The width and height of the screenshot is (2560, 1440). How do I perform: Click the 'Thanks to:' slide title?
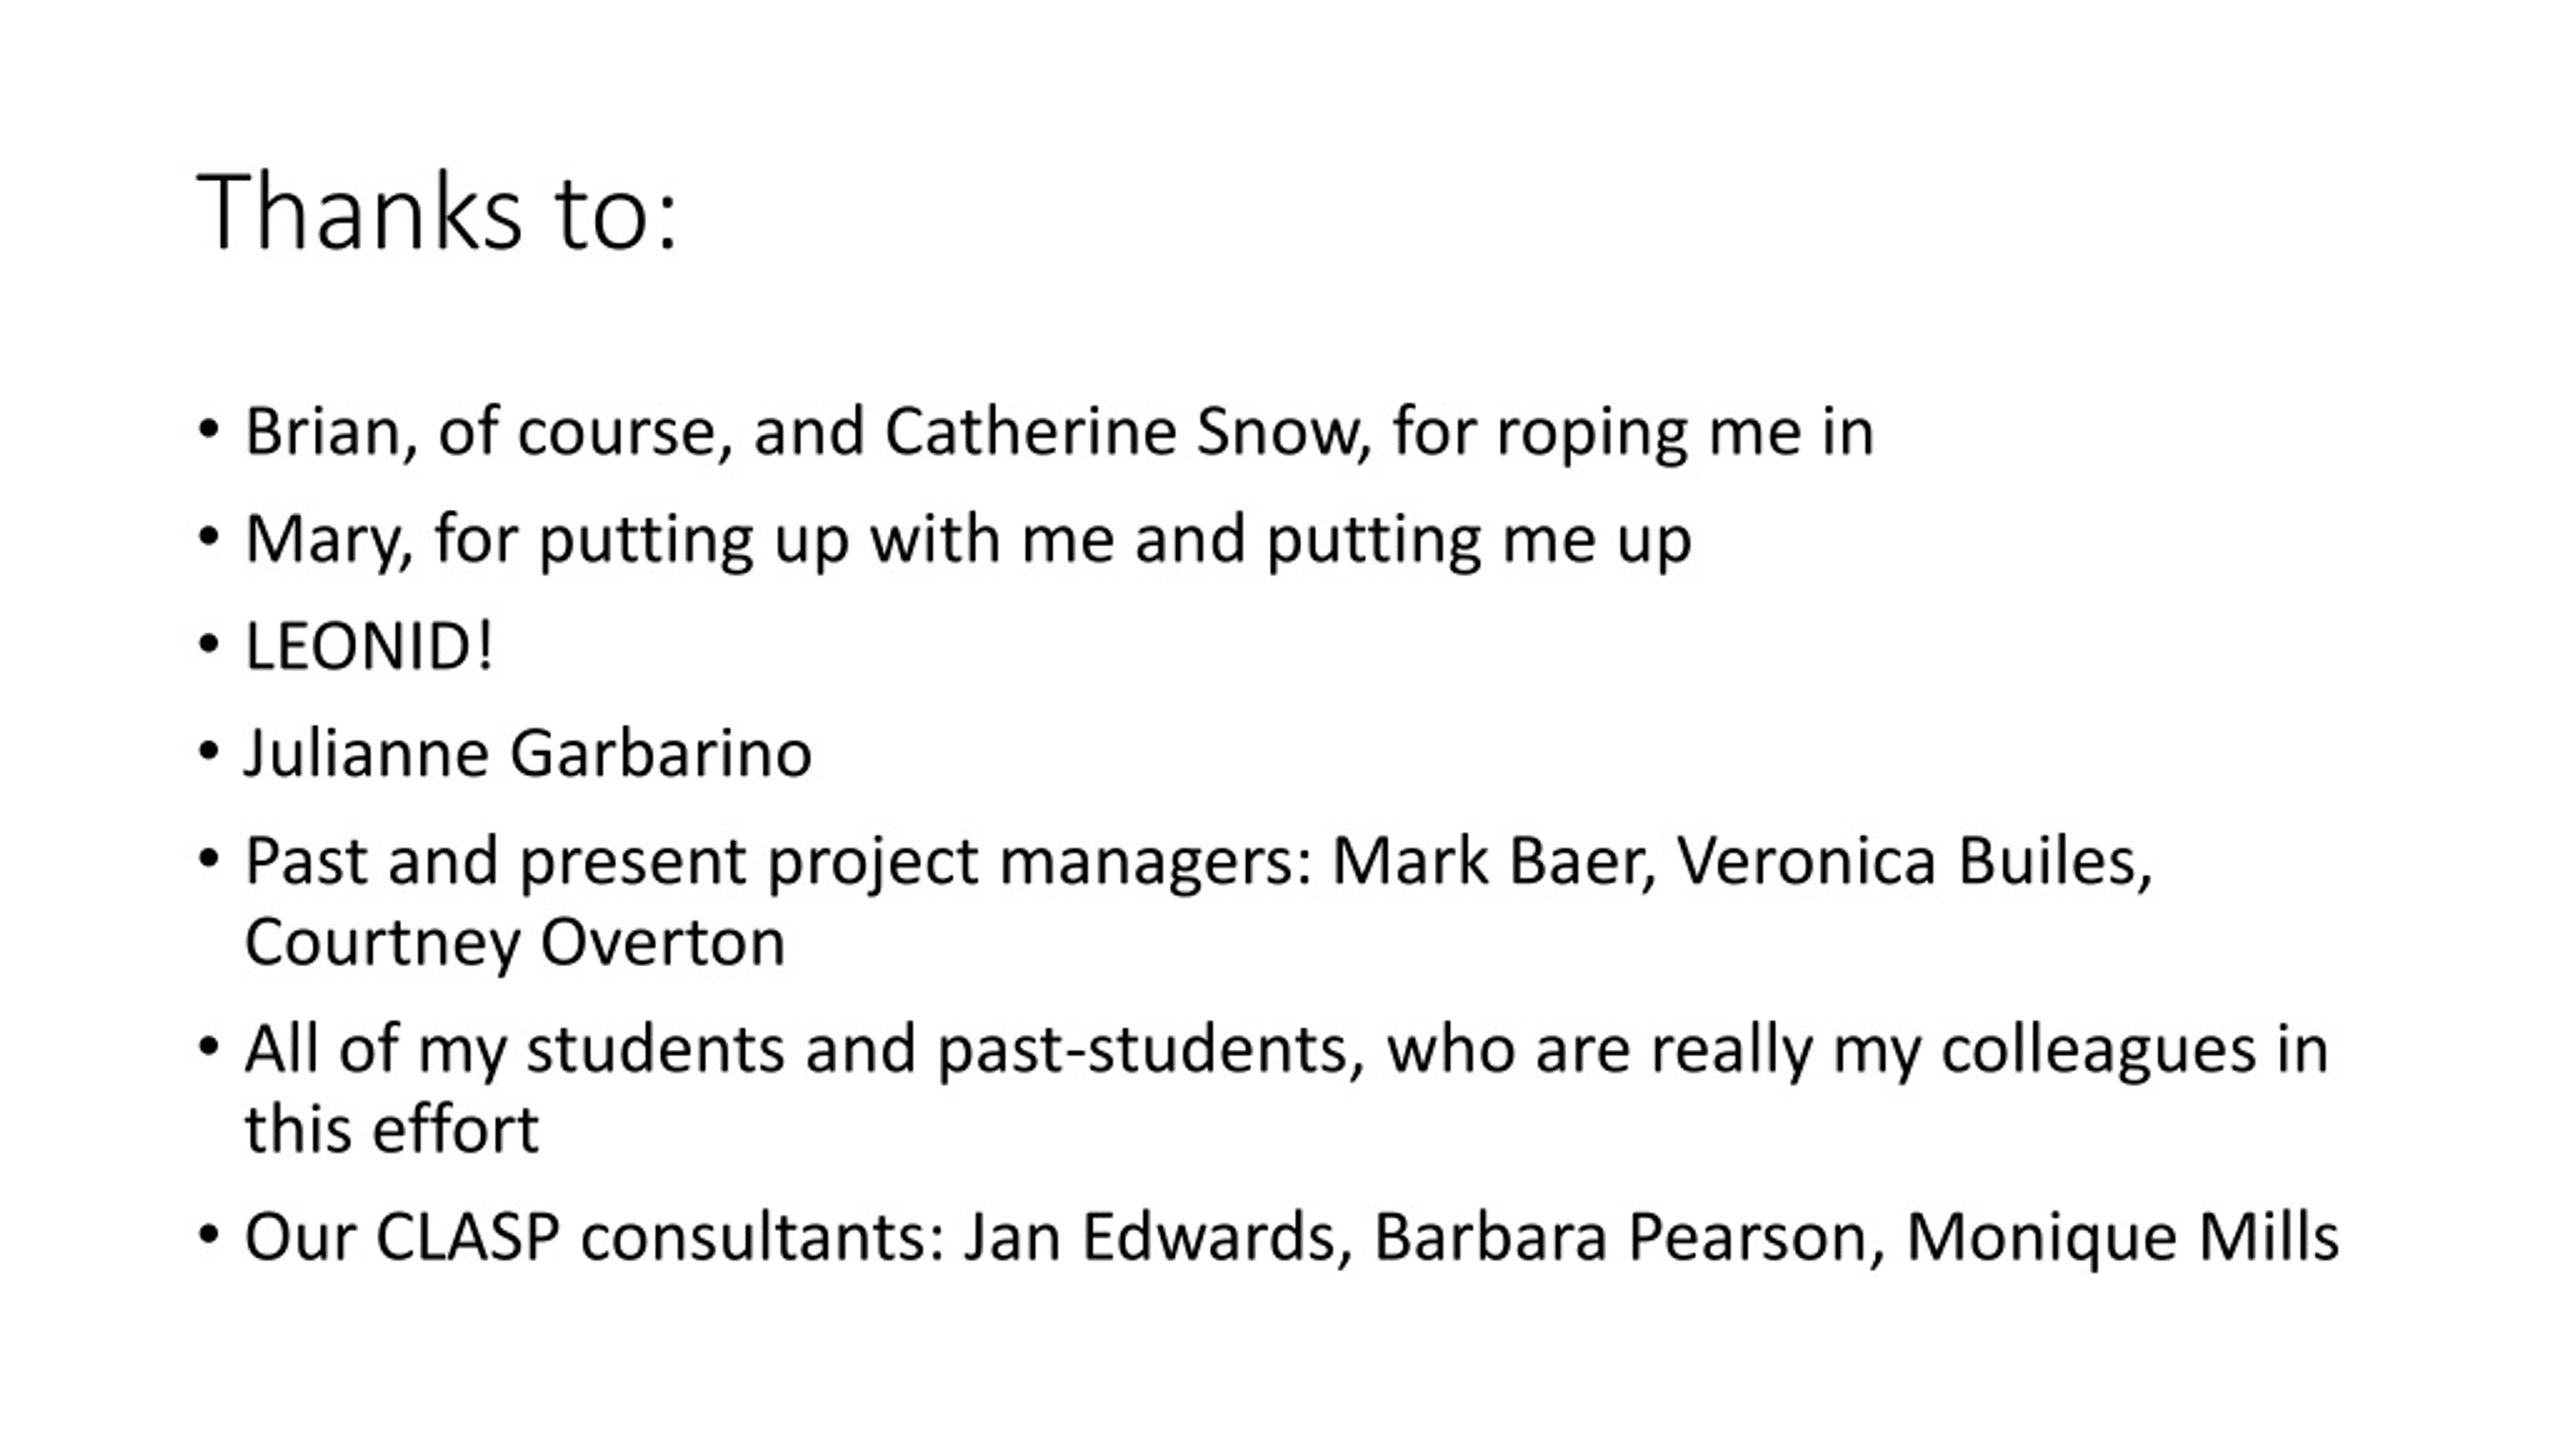point(438,213)
